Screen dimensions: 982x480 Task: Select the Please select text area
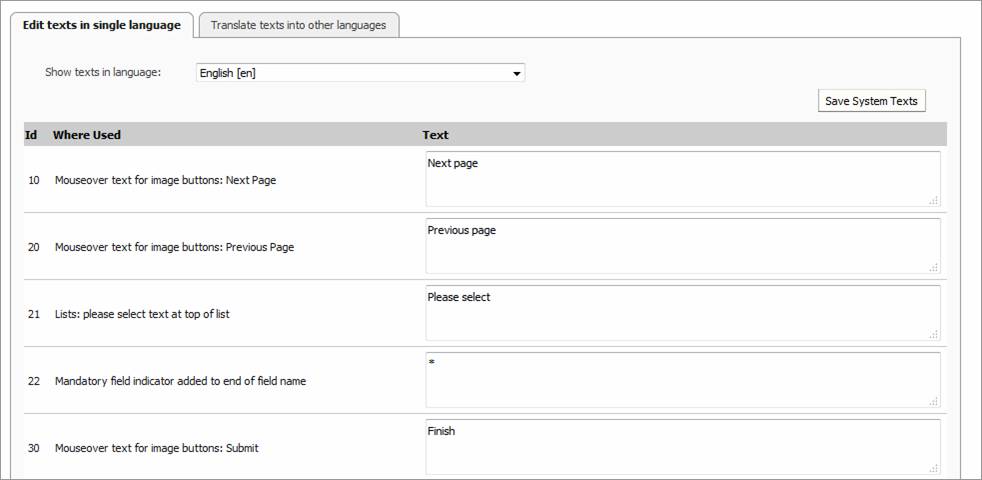click(682, 312)
